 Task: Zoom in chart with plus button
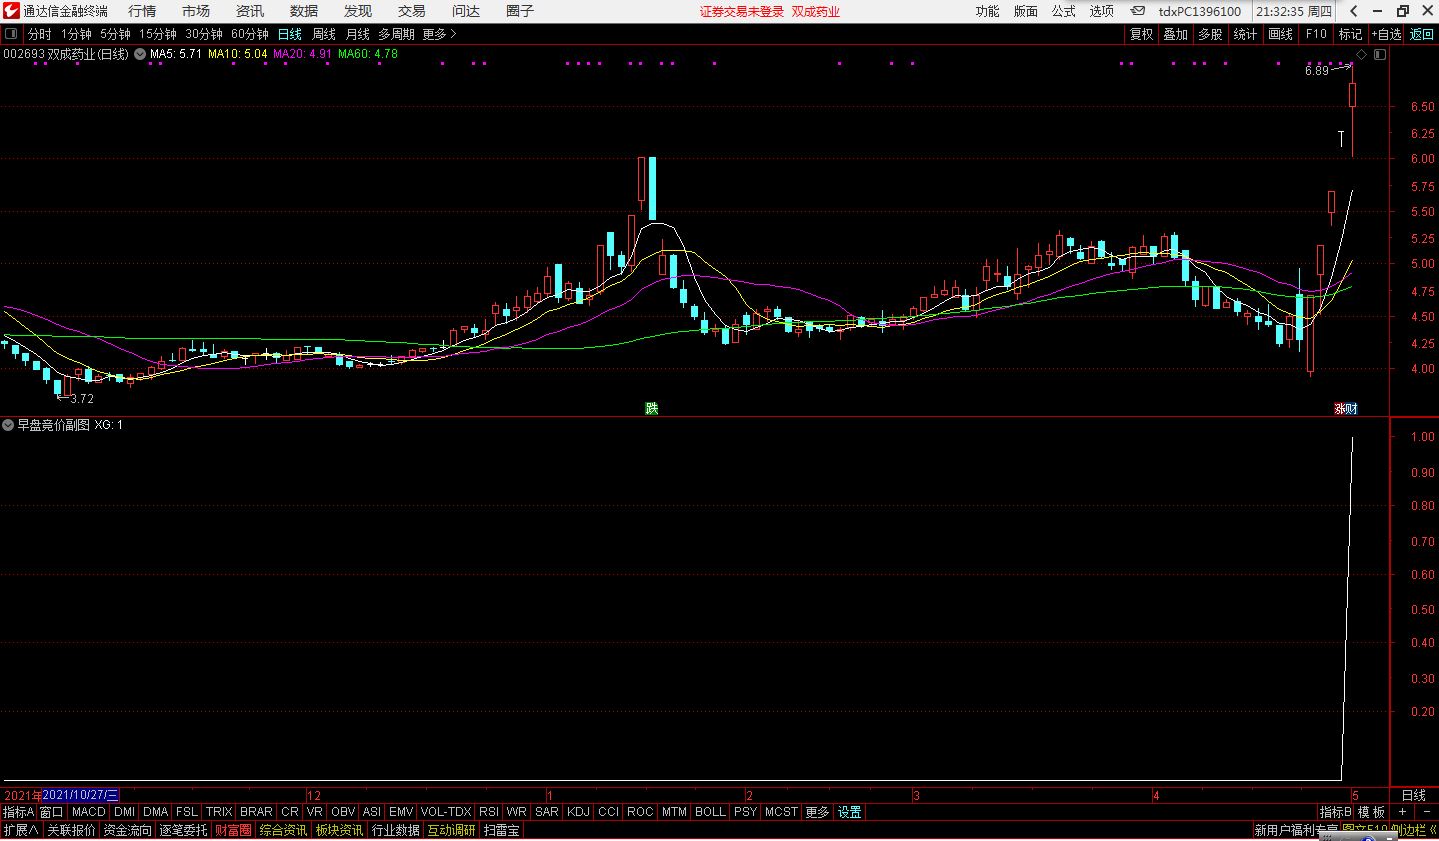[x=1402, y=812]
